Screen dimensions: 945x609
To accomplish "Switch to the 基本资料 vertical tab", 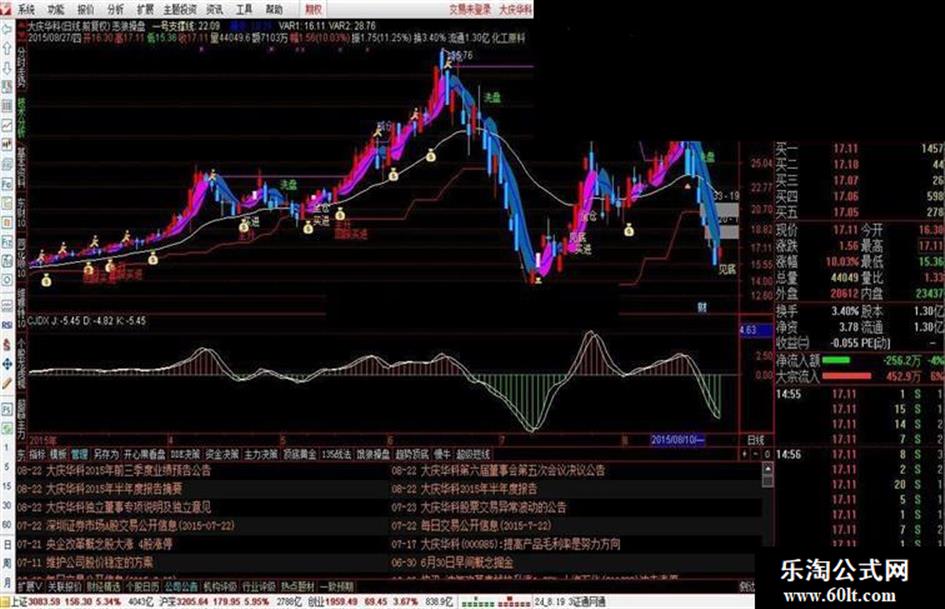I will (21, 165).
